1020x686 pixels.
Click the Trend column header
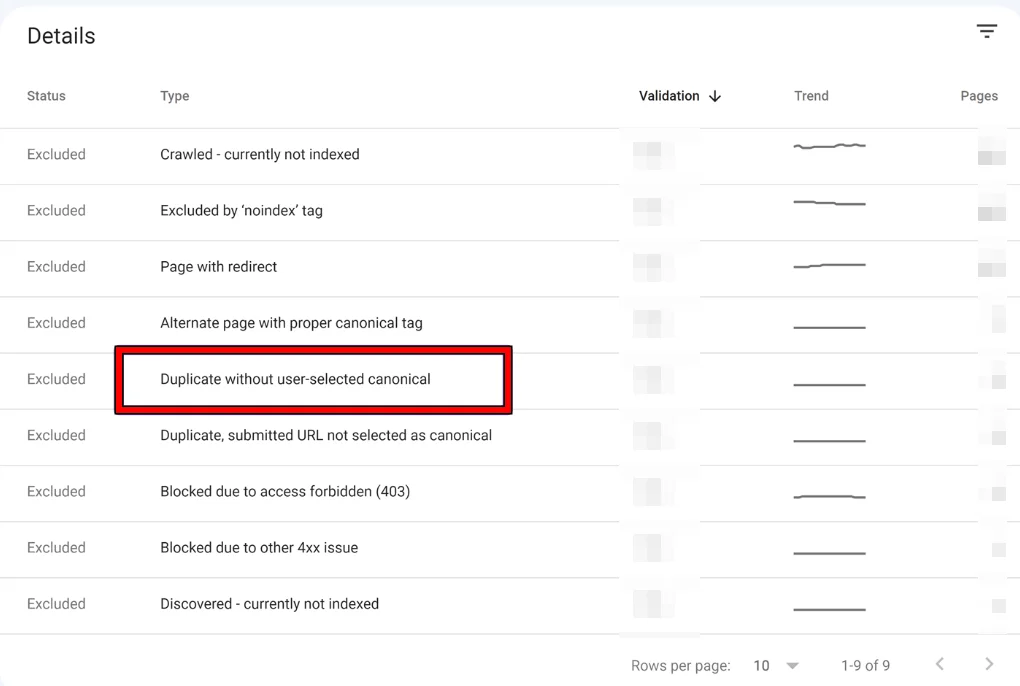(x=811, y=96)
